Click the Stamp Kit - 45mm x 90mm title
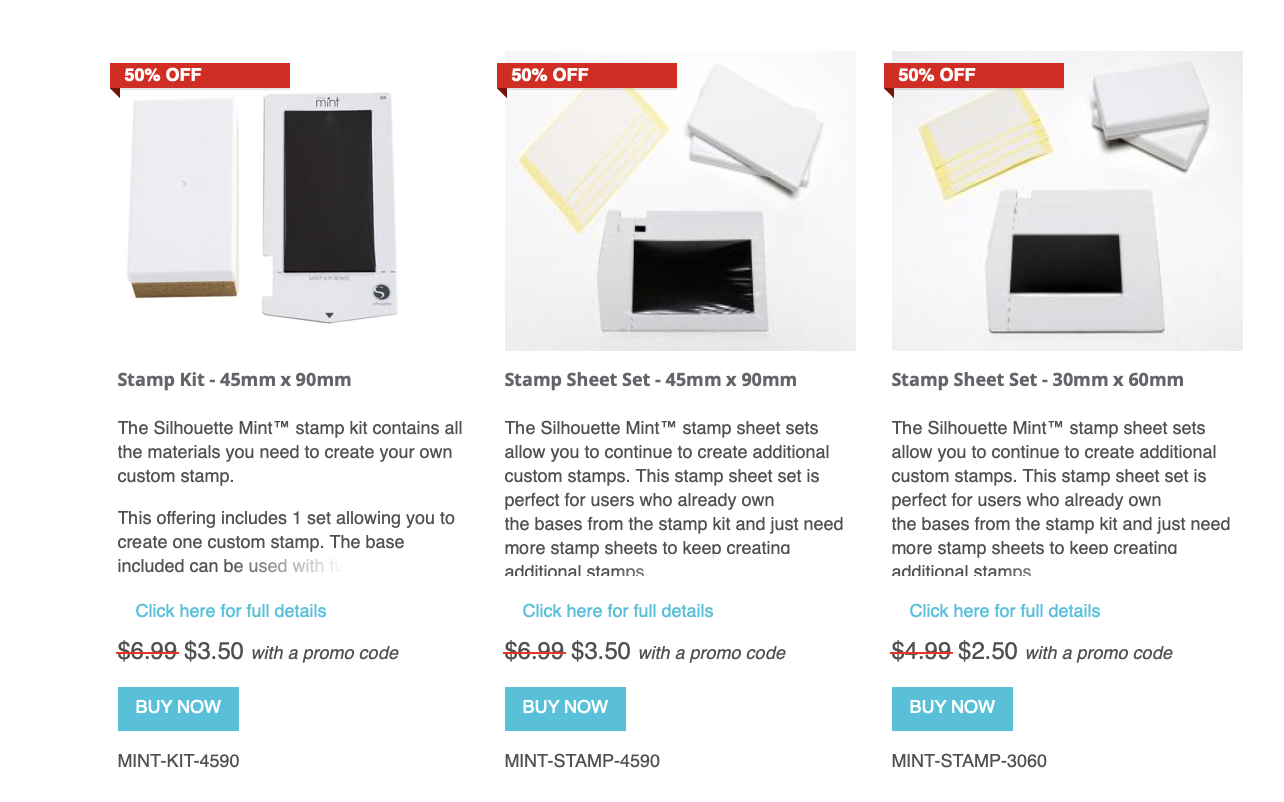The width and height of the screenshot is (1284, 802). coord(234,380)
